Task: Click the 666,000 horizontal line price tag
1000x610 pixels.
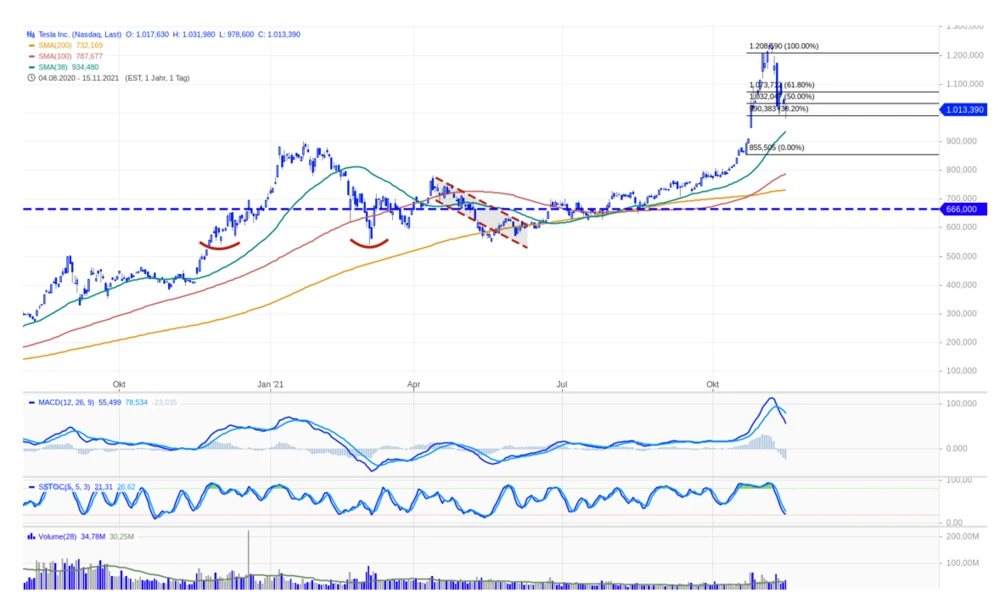Action: click(964, 209)
